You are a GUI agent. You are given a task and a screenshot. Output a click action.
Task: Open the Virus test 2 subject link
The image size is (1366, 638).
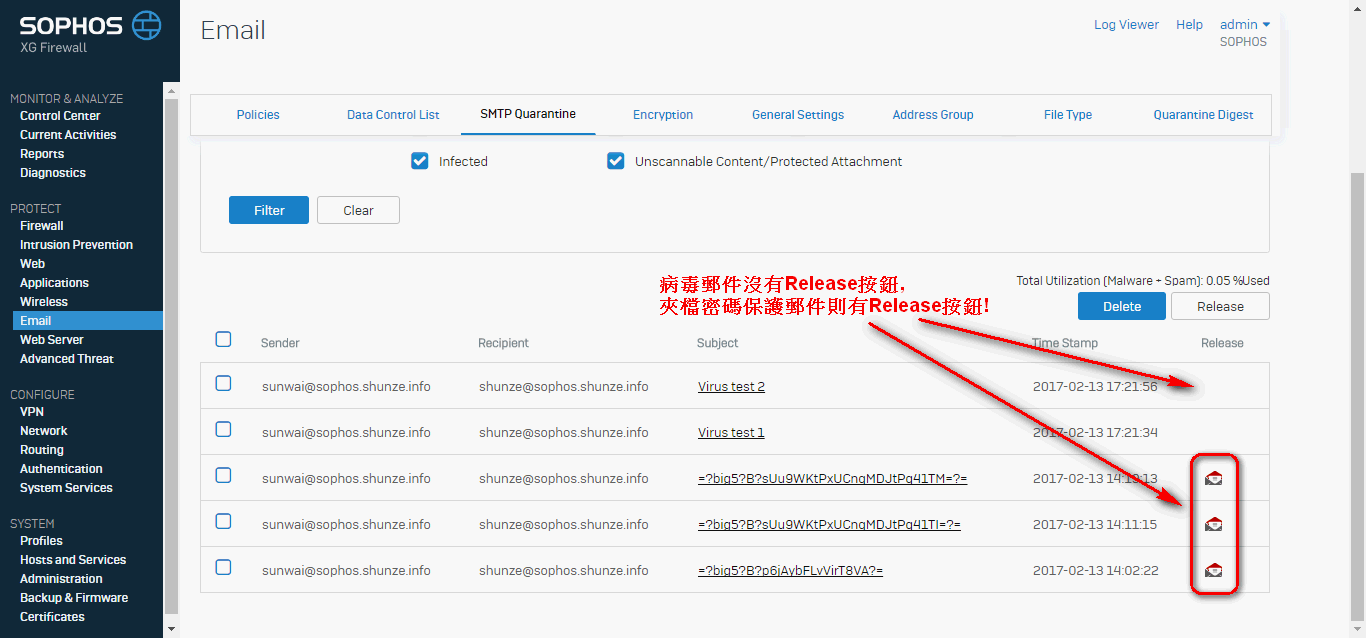click(x=731, y=387)
